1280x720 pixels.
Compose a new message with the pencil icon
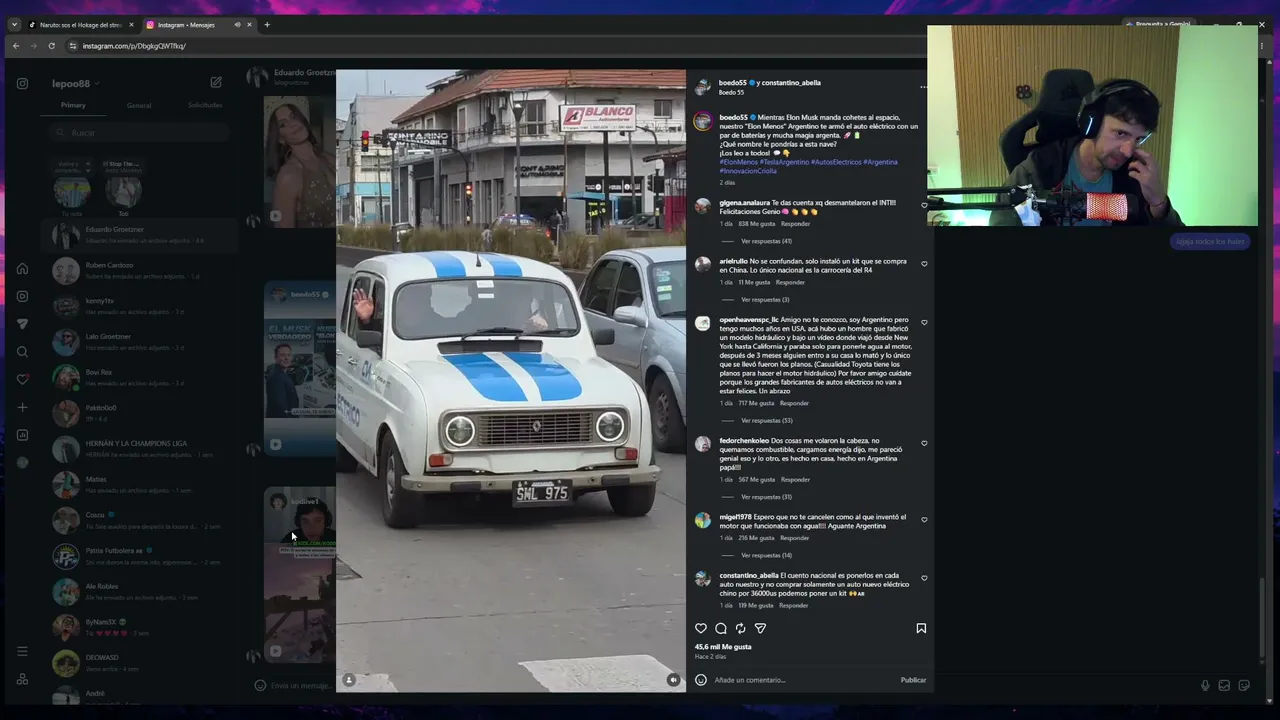216,82
